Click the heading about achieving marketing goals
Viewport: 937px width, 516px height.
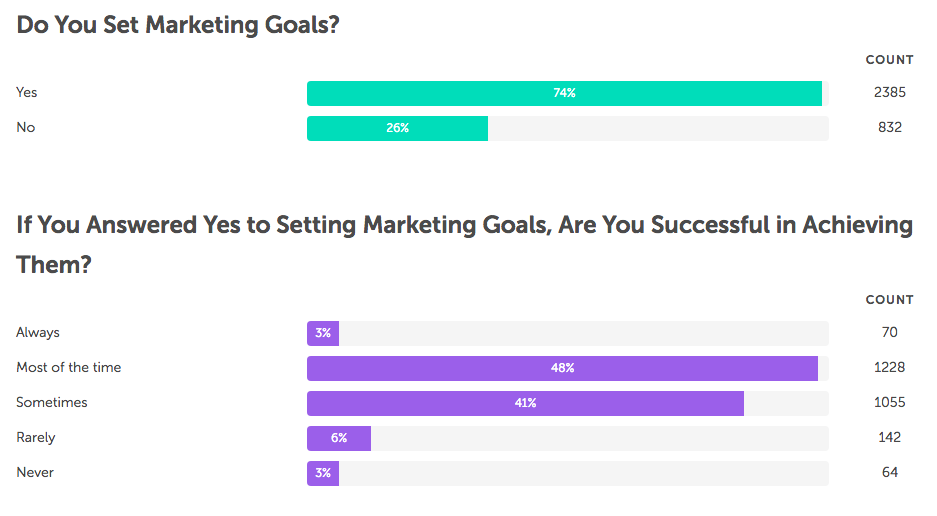click(x=464, y=243)
